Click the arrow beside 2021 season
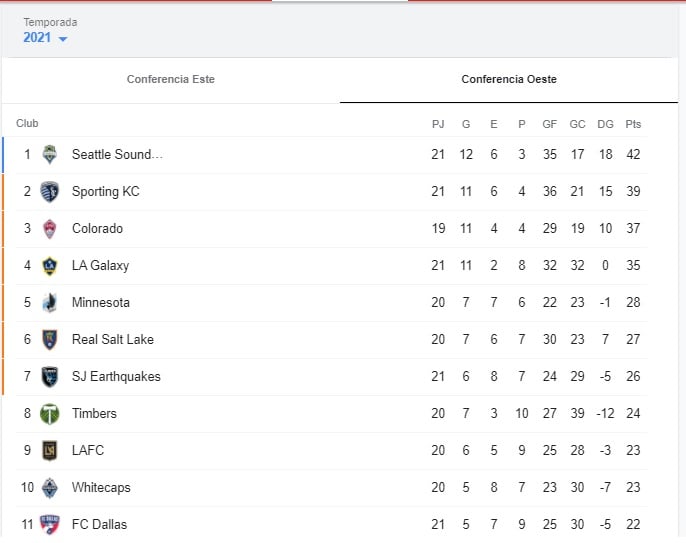Image resolution: width=686 pixels, height=543 pixels. [63, 39]
